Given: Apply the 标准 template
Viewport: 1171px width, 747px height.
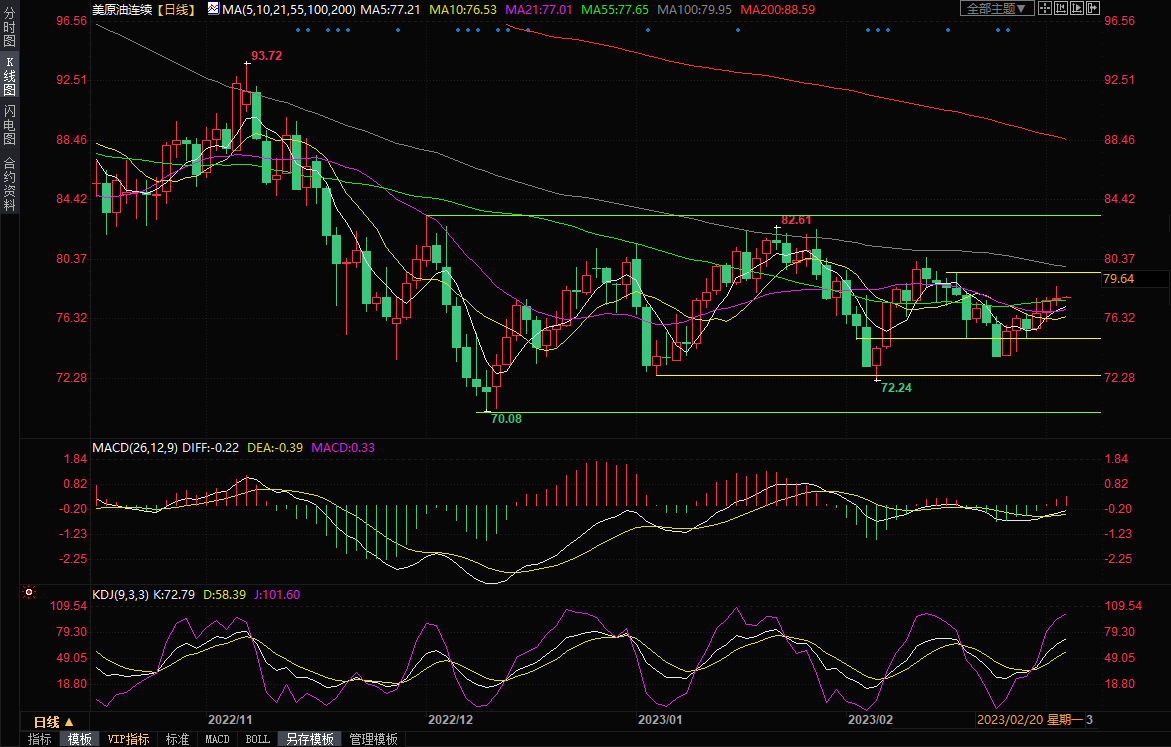Looking at the screenshot, I should tap(178, 739).
